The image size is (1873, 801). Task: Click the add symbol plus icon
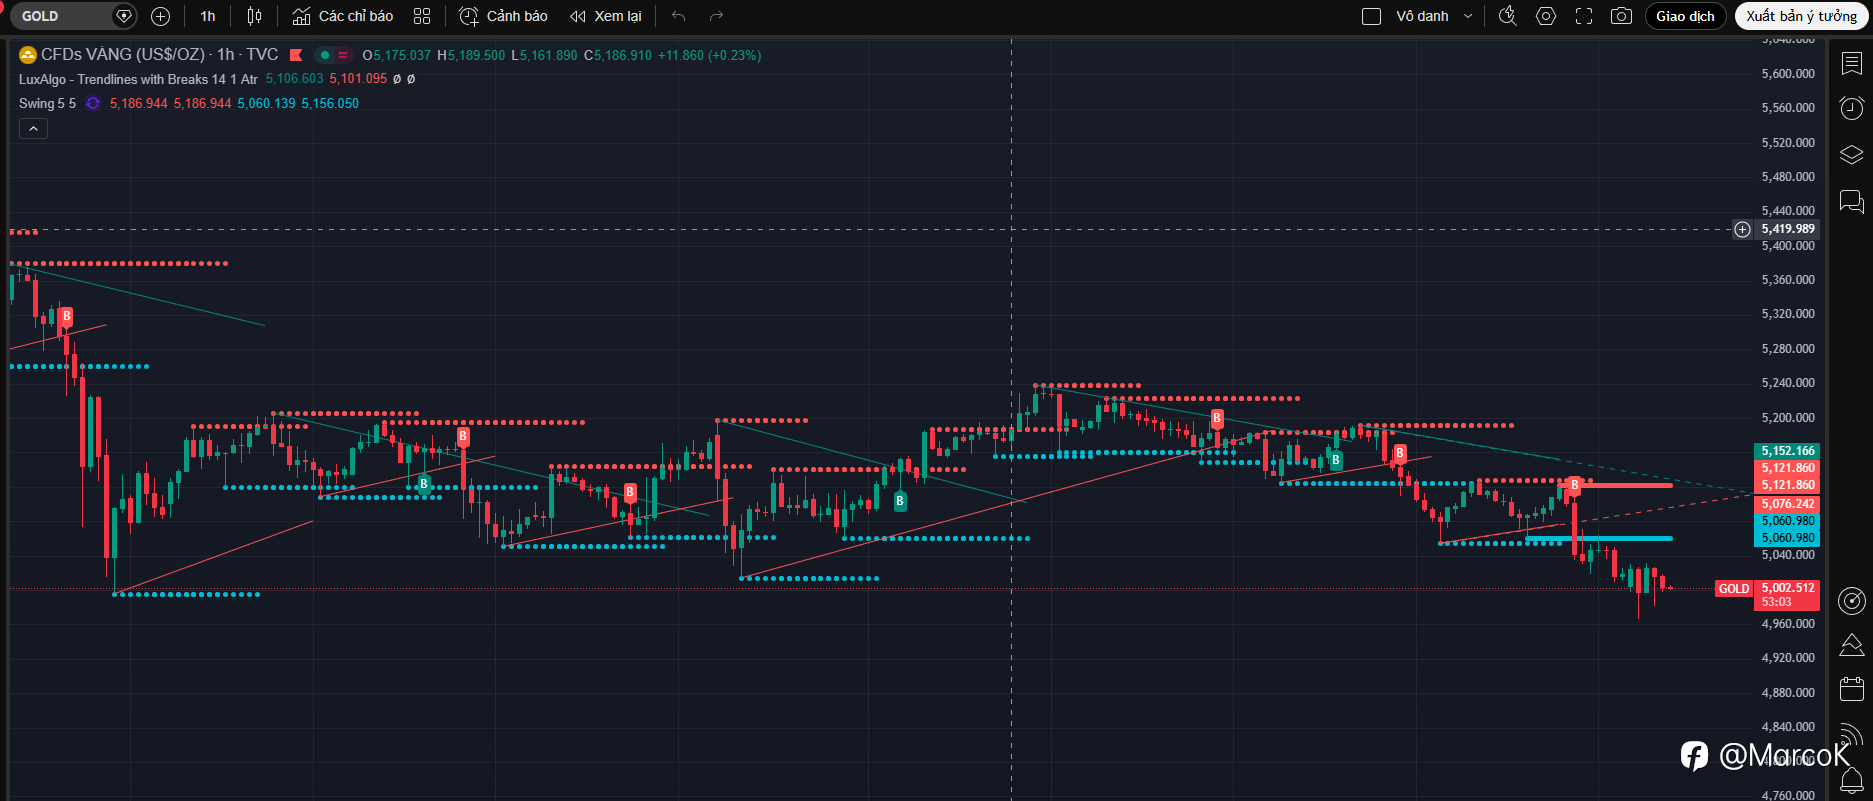click(160, 16)
